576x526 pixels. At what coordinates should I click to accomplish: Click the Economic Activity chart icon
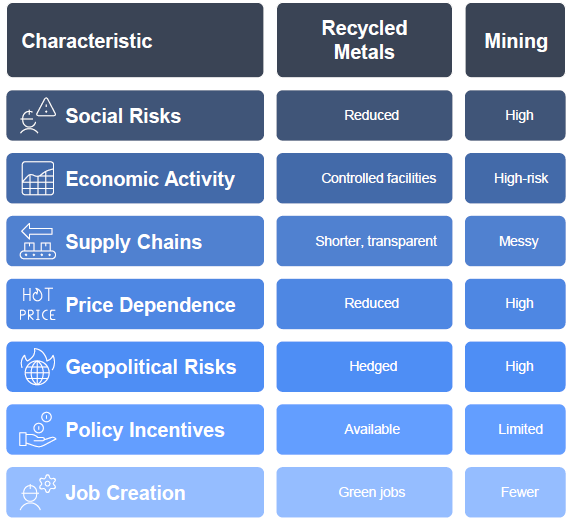point(38,178)
